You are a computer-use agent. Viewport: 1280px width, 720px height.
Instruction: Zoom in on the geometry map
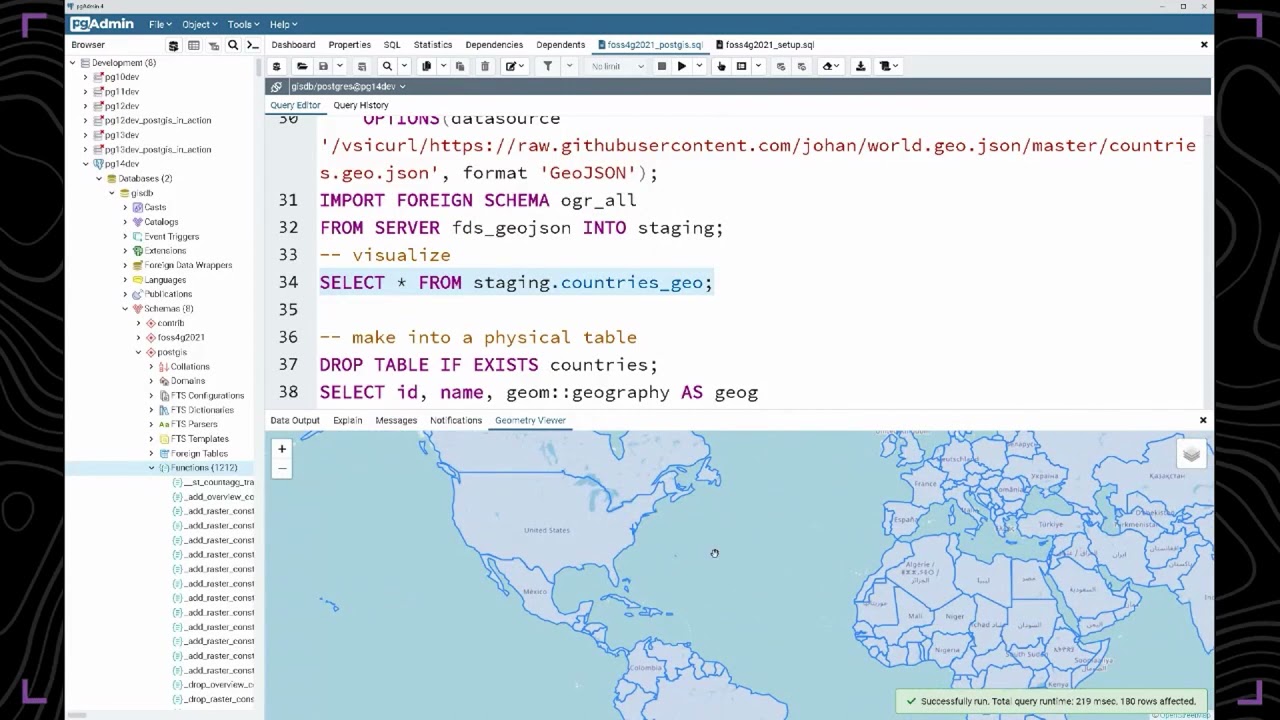(282, 450)
